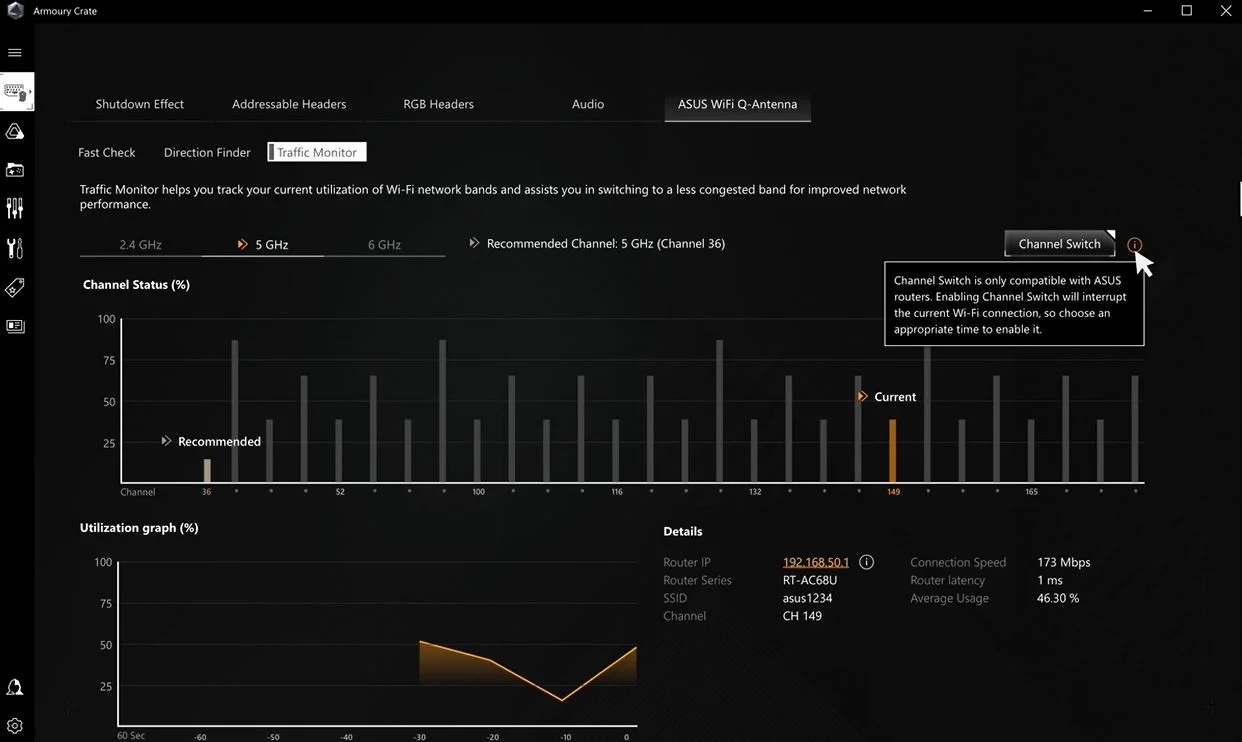
Task: Click channel label 100 on the axis
Action: click(478, 492)
